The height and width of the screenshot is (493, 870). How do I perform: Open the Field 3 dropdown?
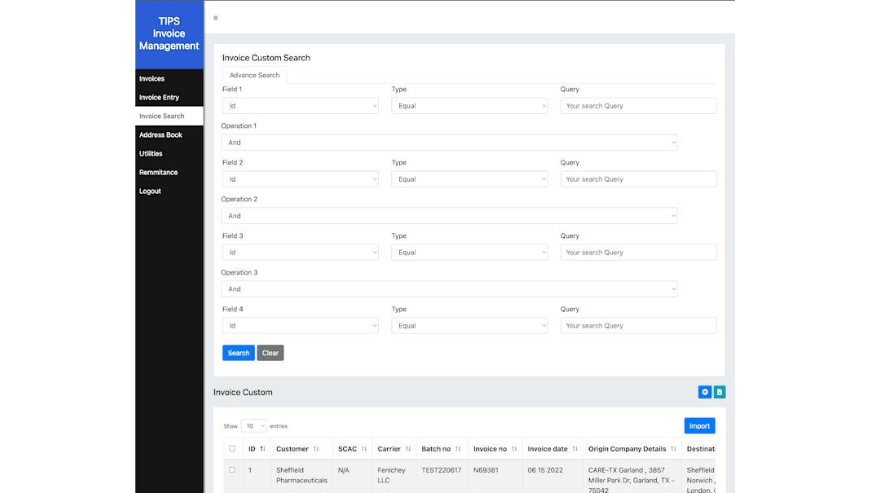[x=300, y=252]
